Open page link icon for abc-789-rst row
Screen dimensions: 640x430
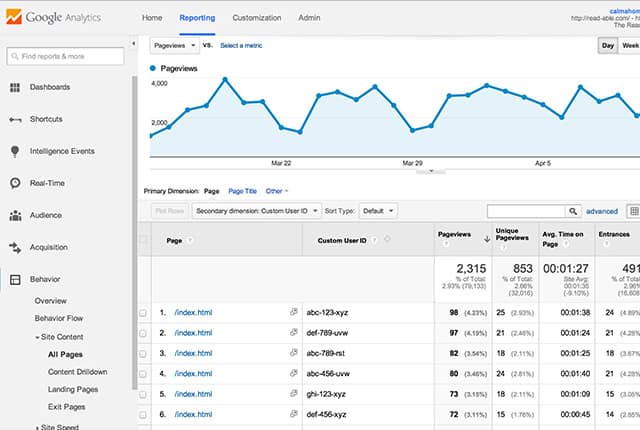click(293, 353)
